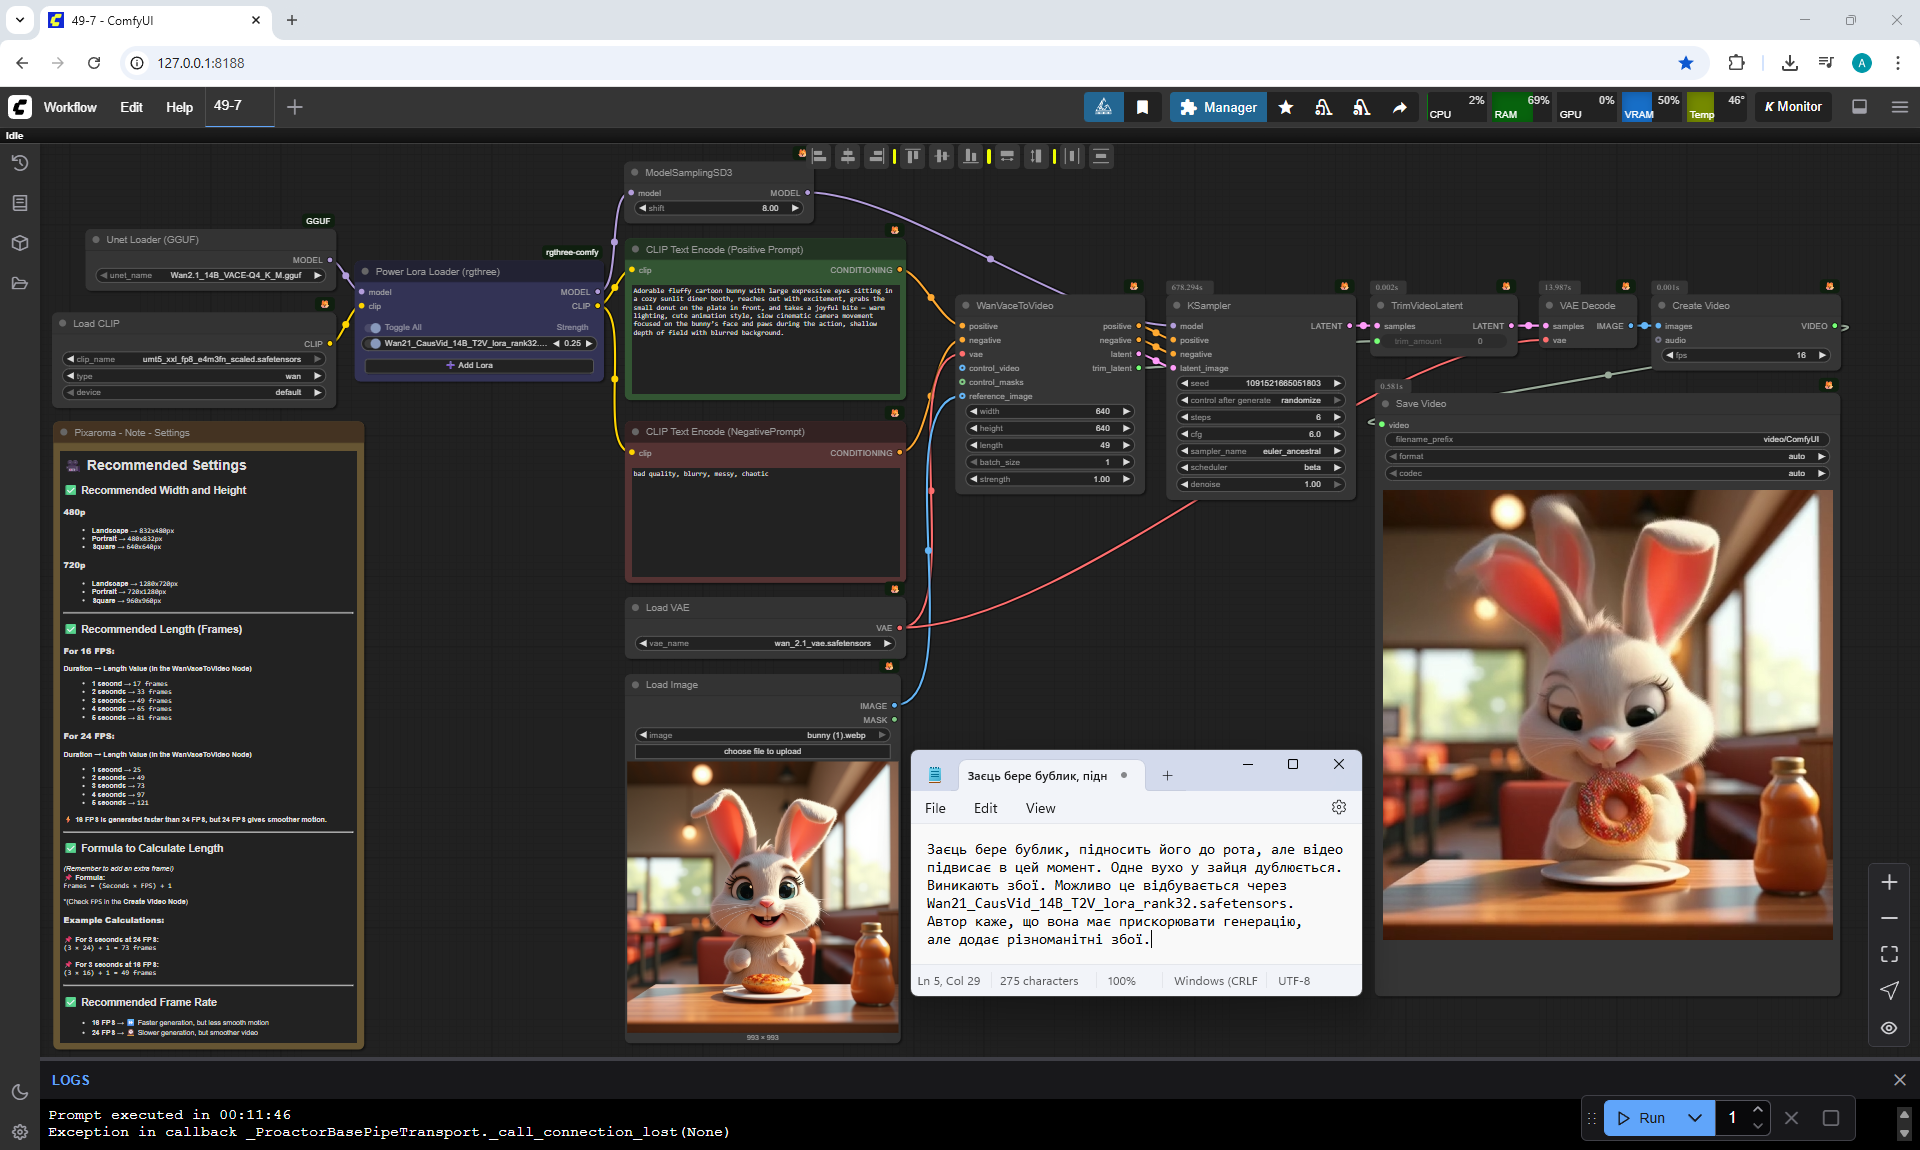Expand the Run button dropdown arrow
This screenshot has height=1150, width=1920.
tap(1695, 1118)
